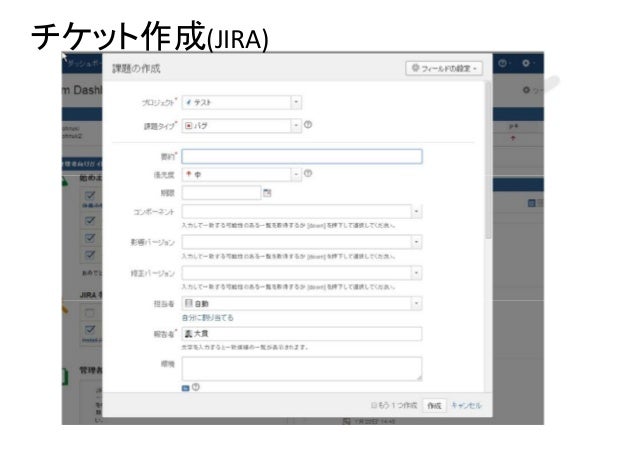Expand the 優先度 dropdown arrow

pos(296,175)
